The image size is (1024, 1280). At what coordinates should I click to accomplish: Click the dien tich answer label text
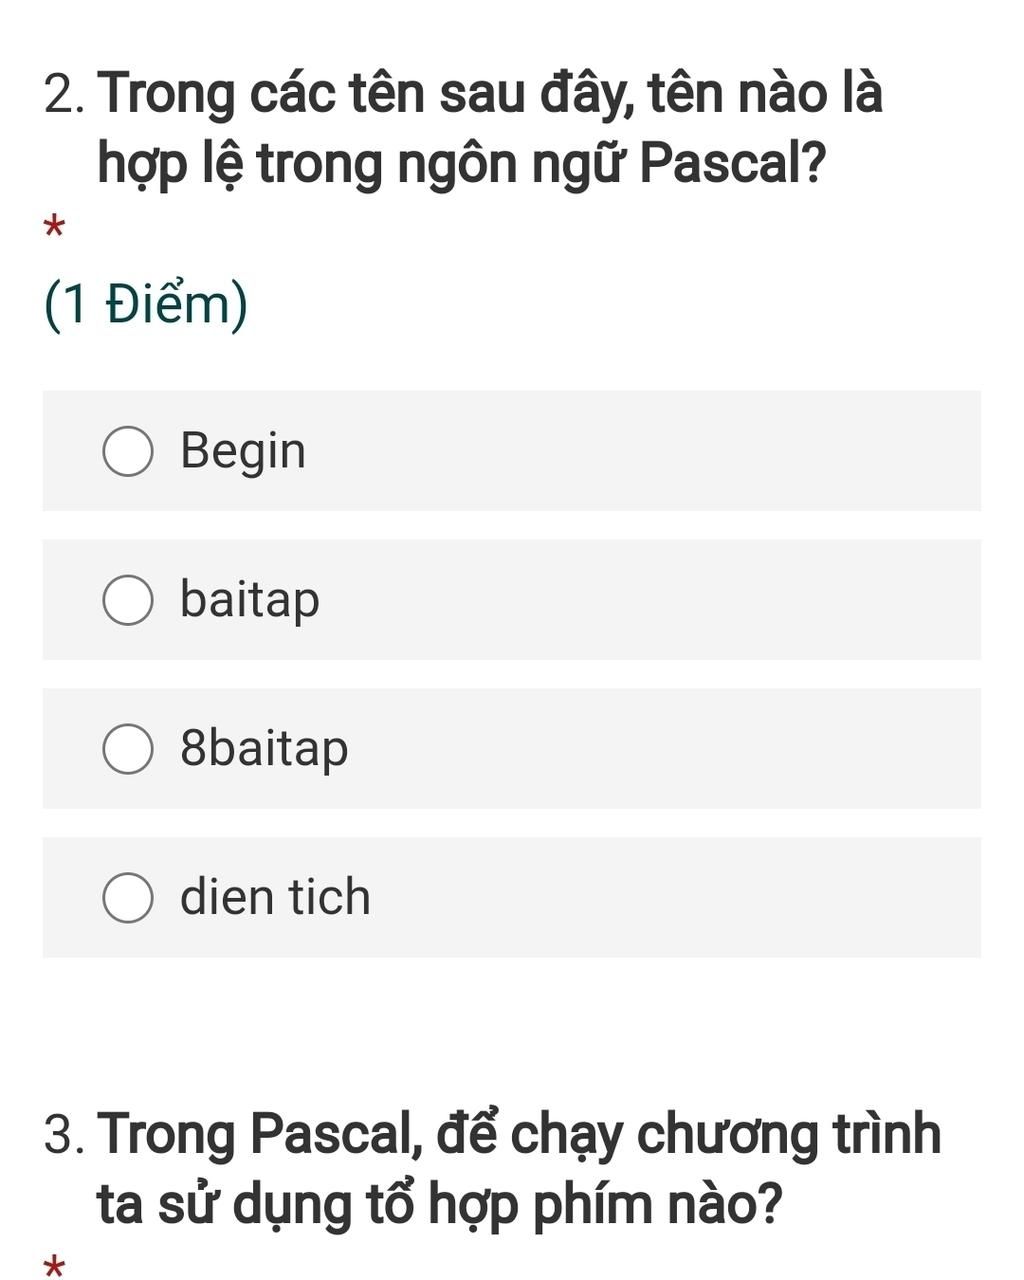(275, 896)
